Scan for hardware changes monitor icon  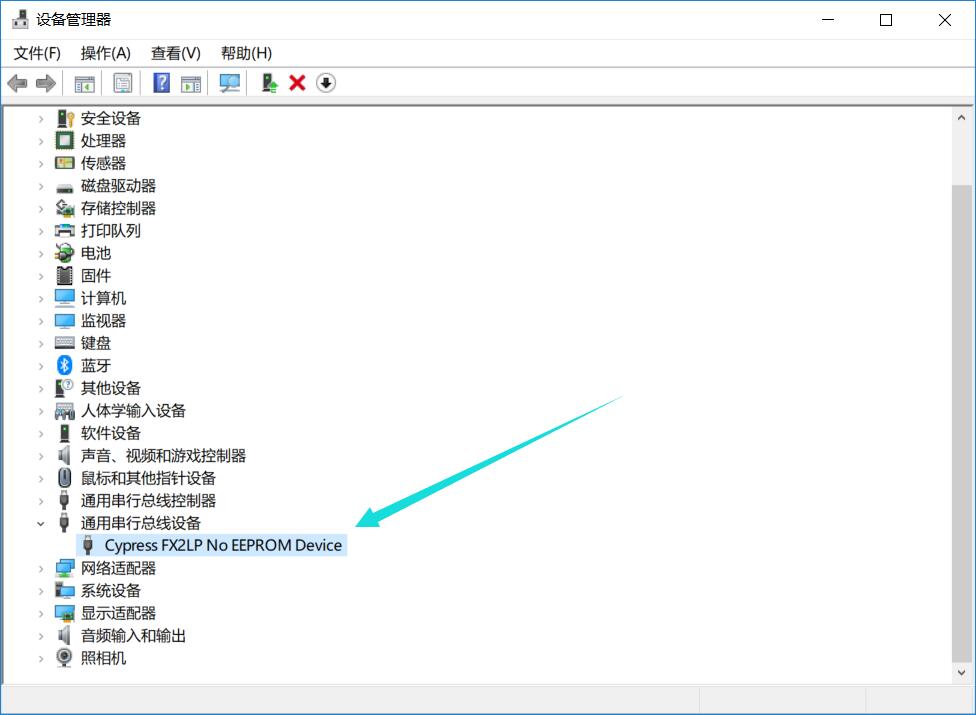(x=230, y=83)
